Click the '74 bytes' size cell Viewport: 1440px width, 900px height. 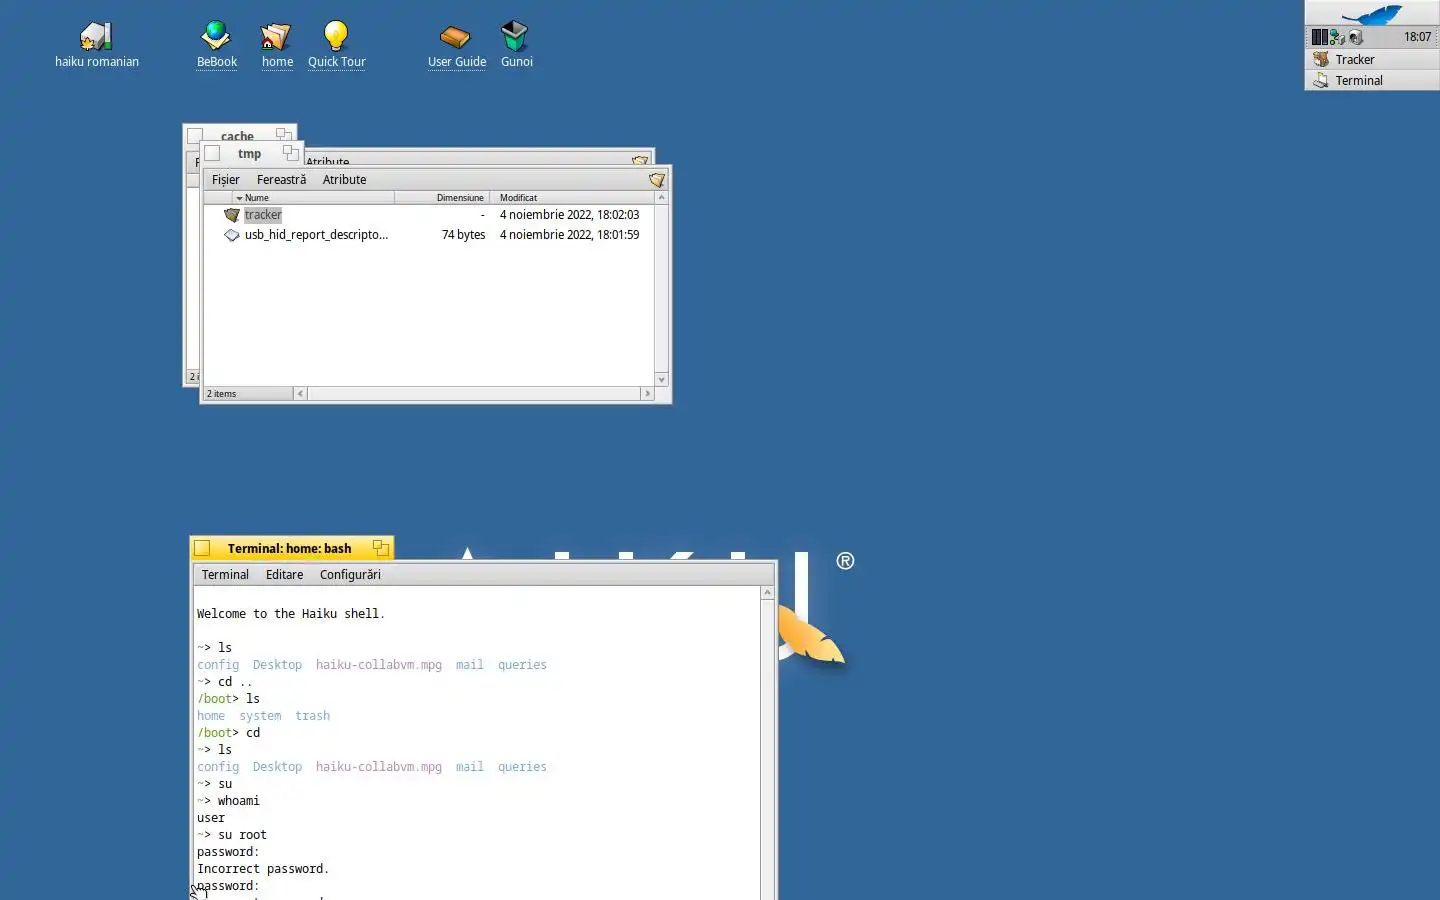click(x=463, y=235)
